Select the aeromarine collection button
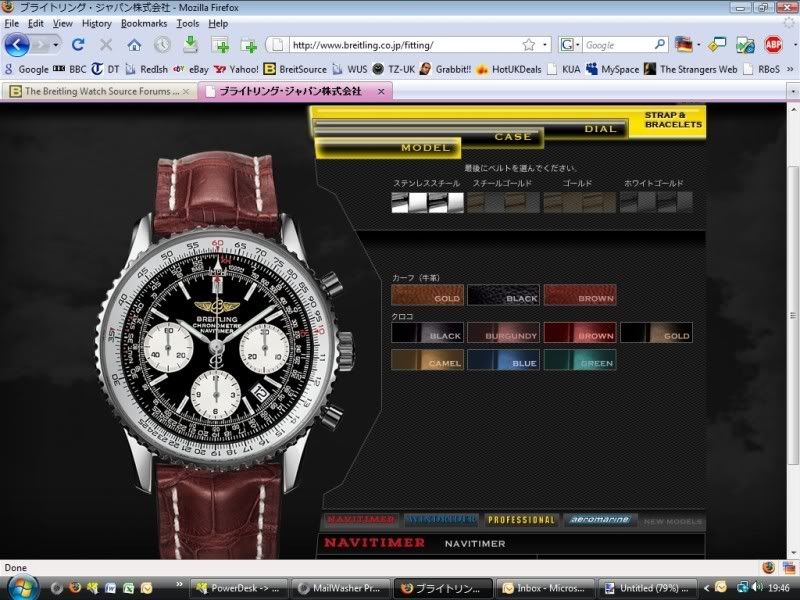The width and height of the screenshot is (800, 600). (x=600, y=520)
